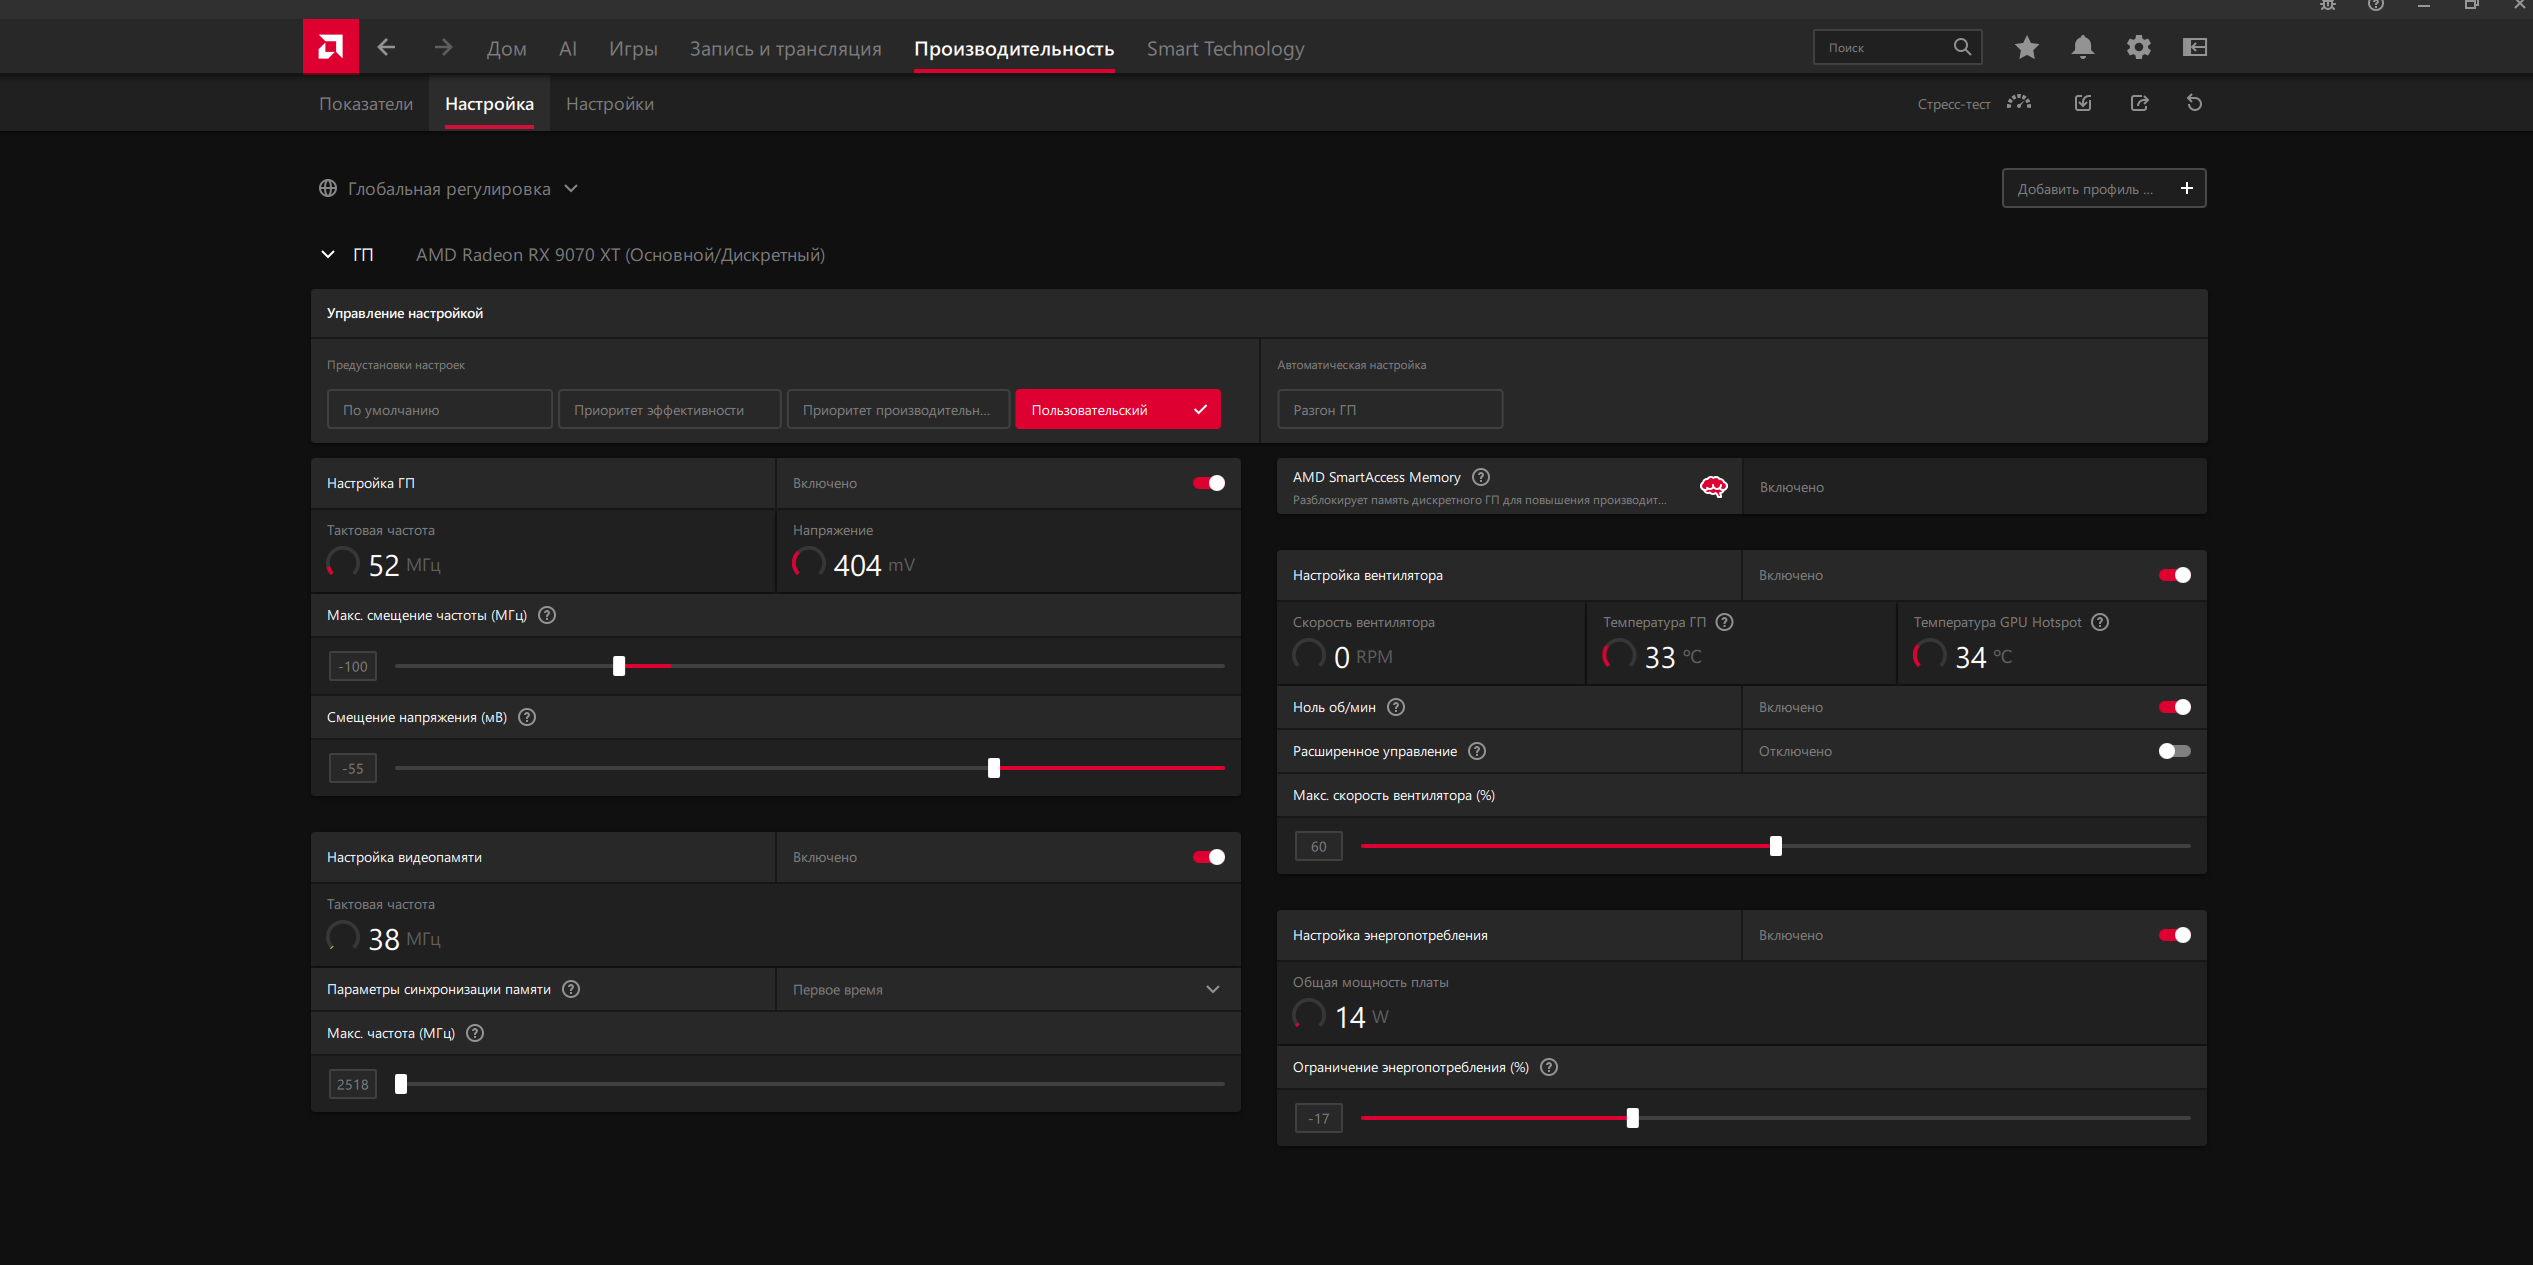Click the Макс. скорость вентилятора slider handle
Viewport: 2533px width, 1265px height.
pos(1775,846)
